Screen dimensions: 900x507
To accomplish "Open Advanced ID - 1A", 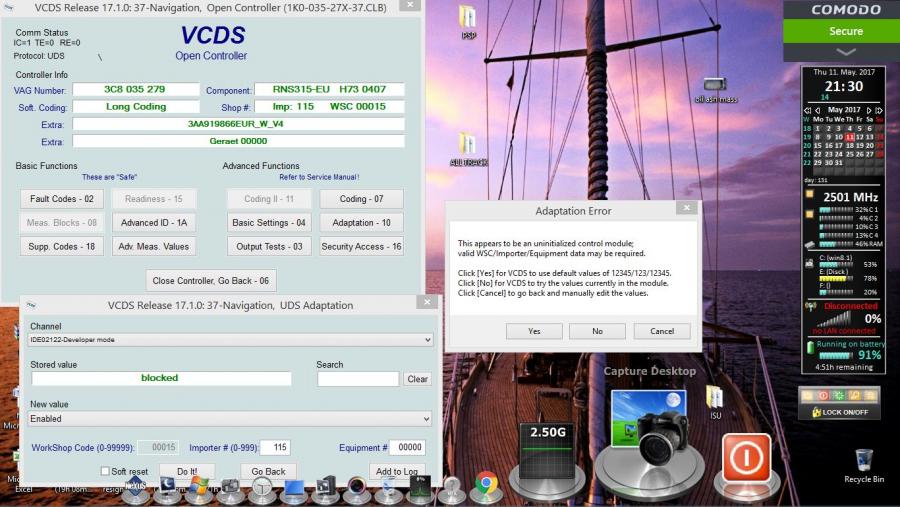I will tap(154, 223).
